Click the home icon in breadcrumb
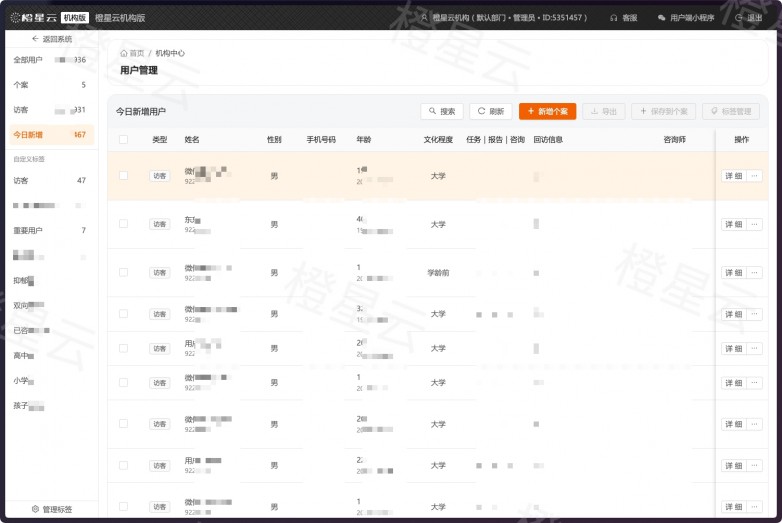This screenshot has height=523, width=782. 124,53
